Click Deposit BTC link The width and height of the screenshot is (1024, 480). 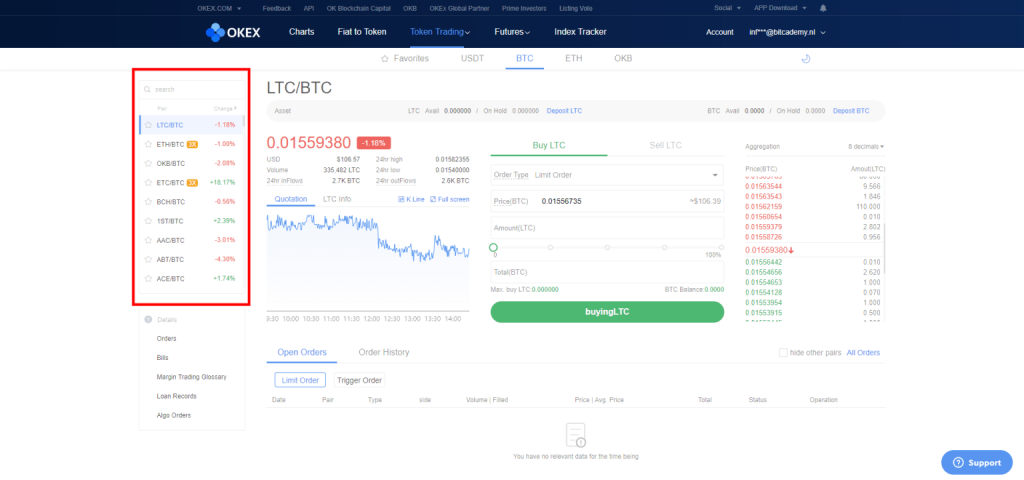tap(851, 111)
